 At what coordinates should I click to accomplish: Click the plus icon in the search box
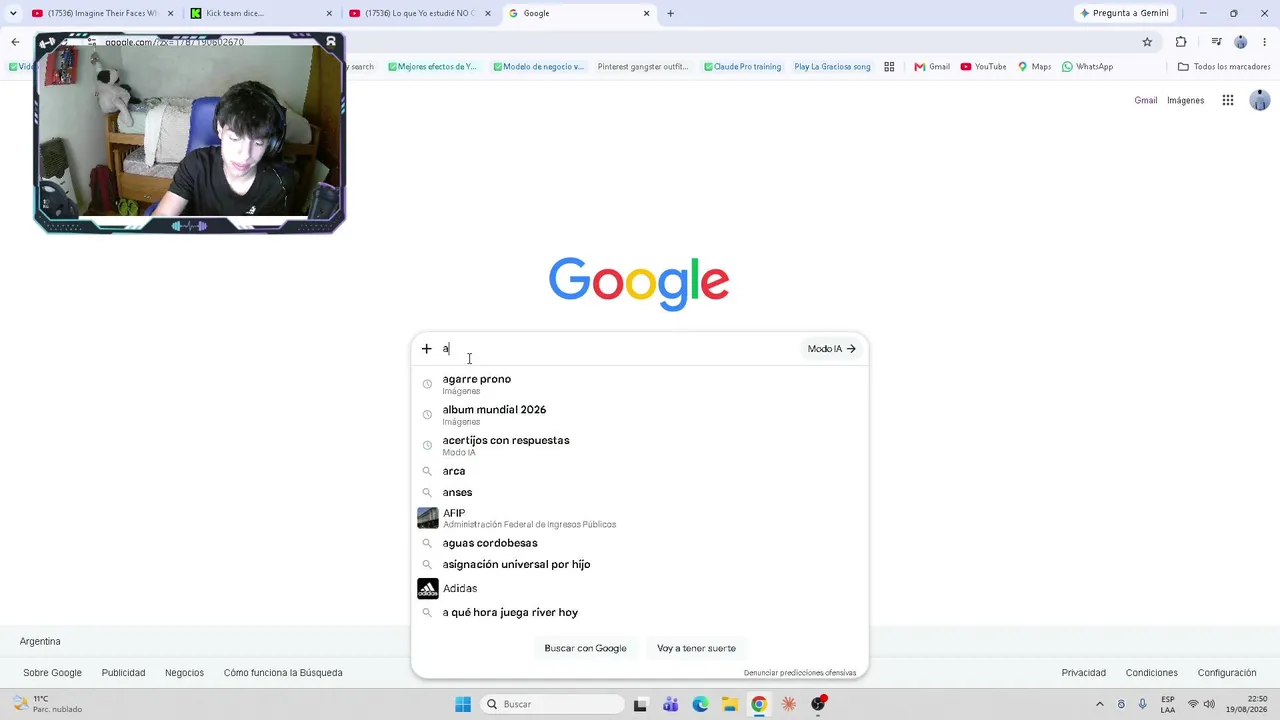pos(426,349)
